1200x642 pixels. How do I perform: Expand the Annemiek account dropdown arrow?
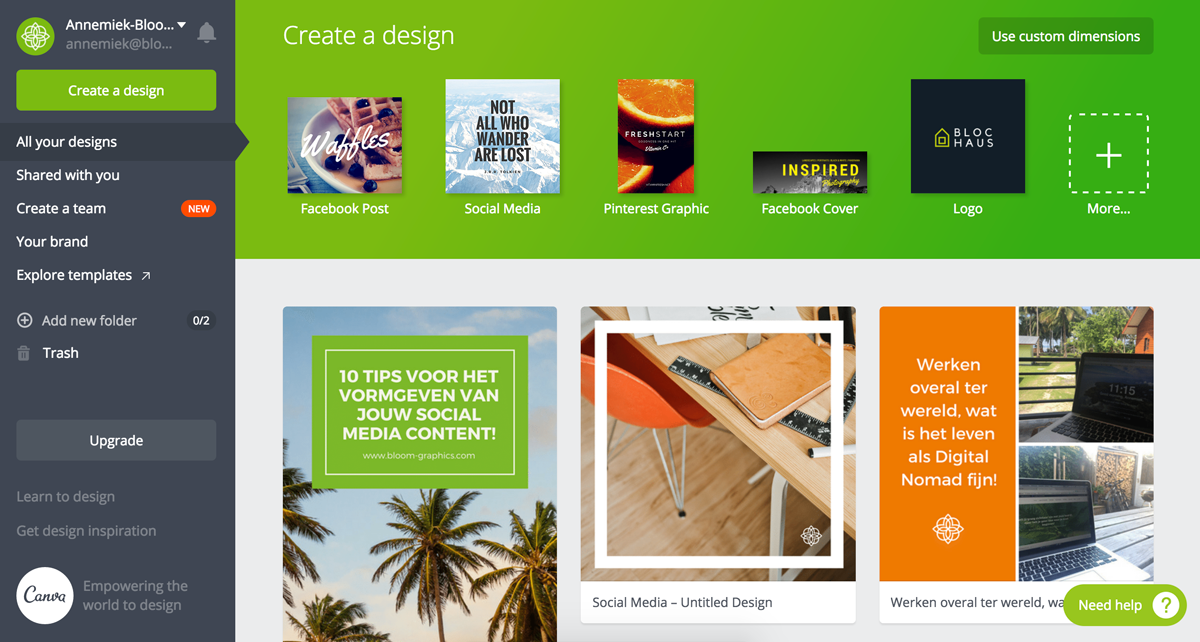[x=182, y=24]
